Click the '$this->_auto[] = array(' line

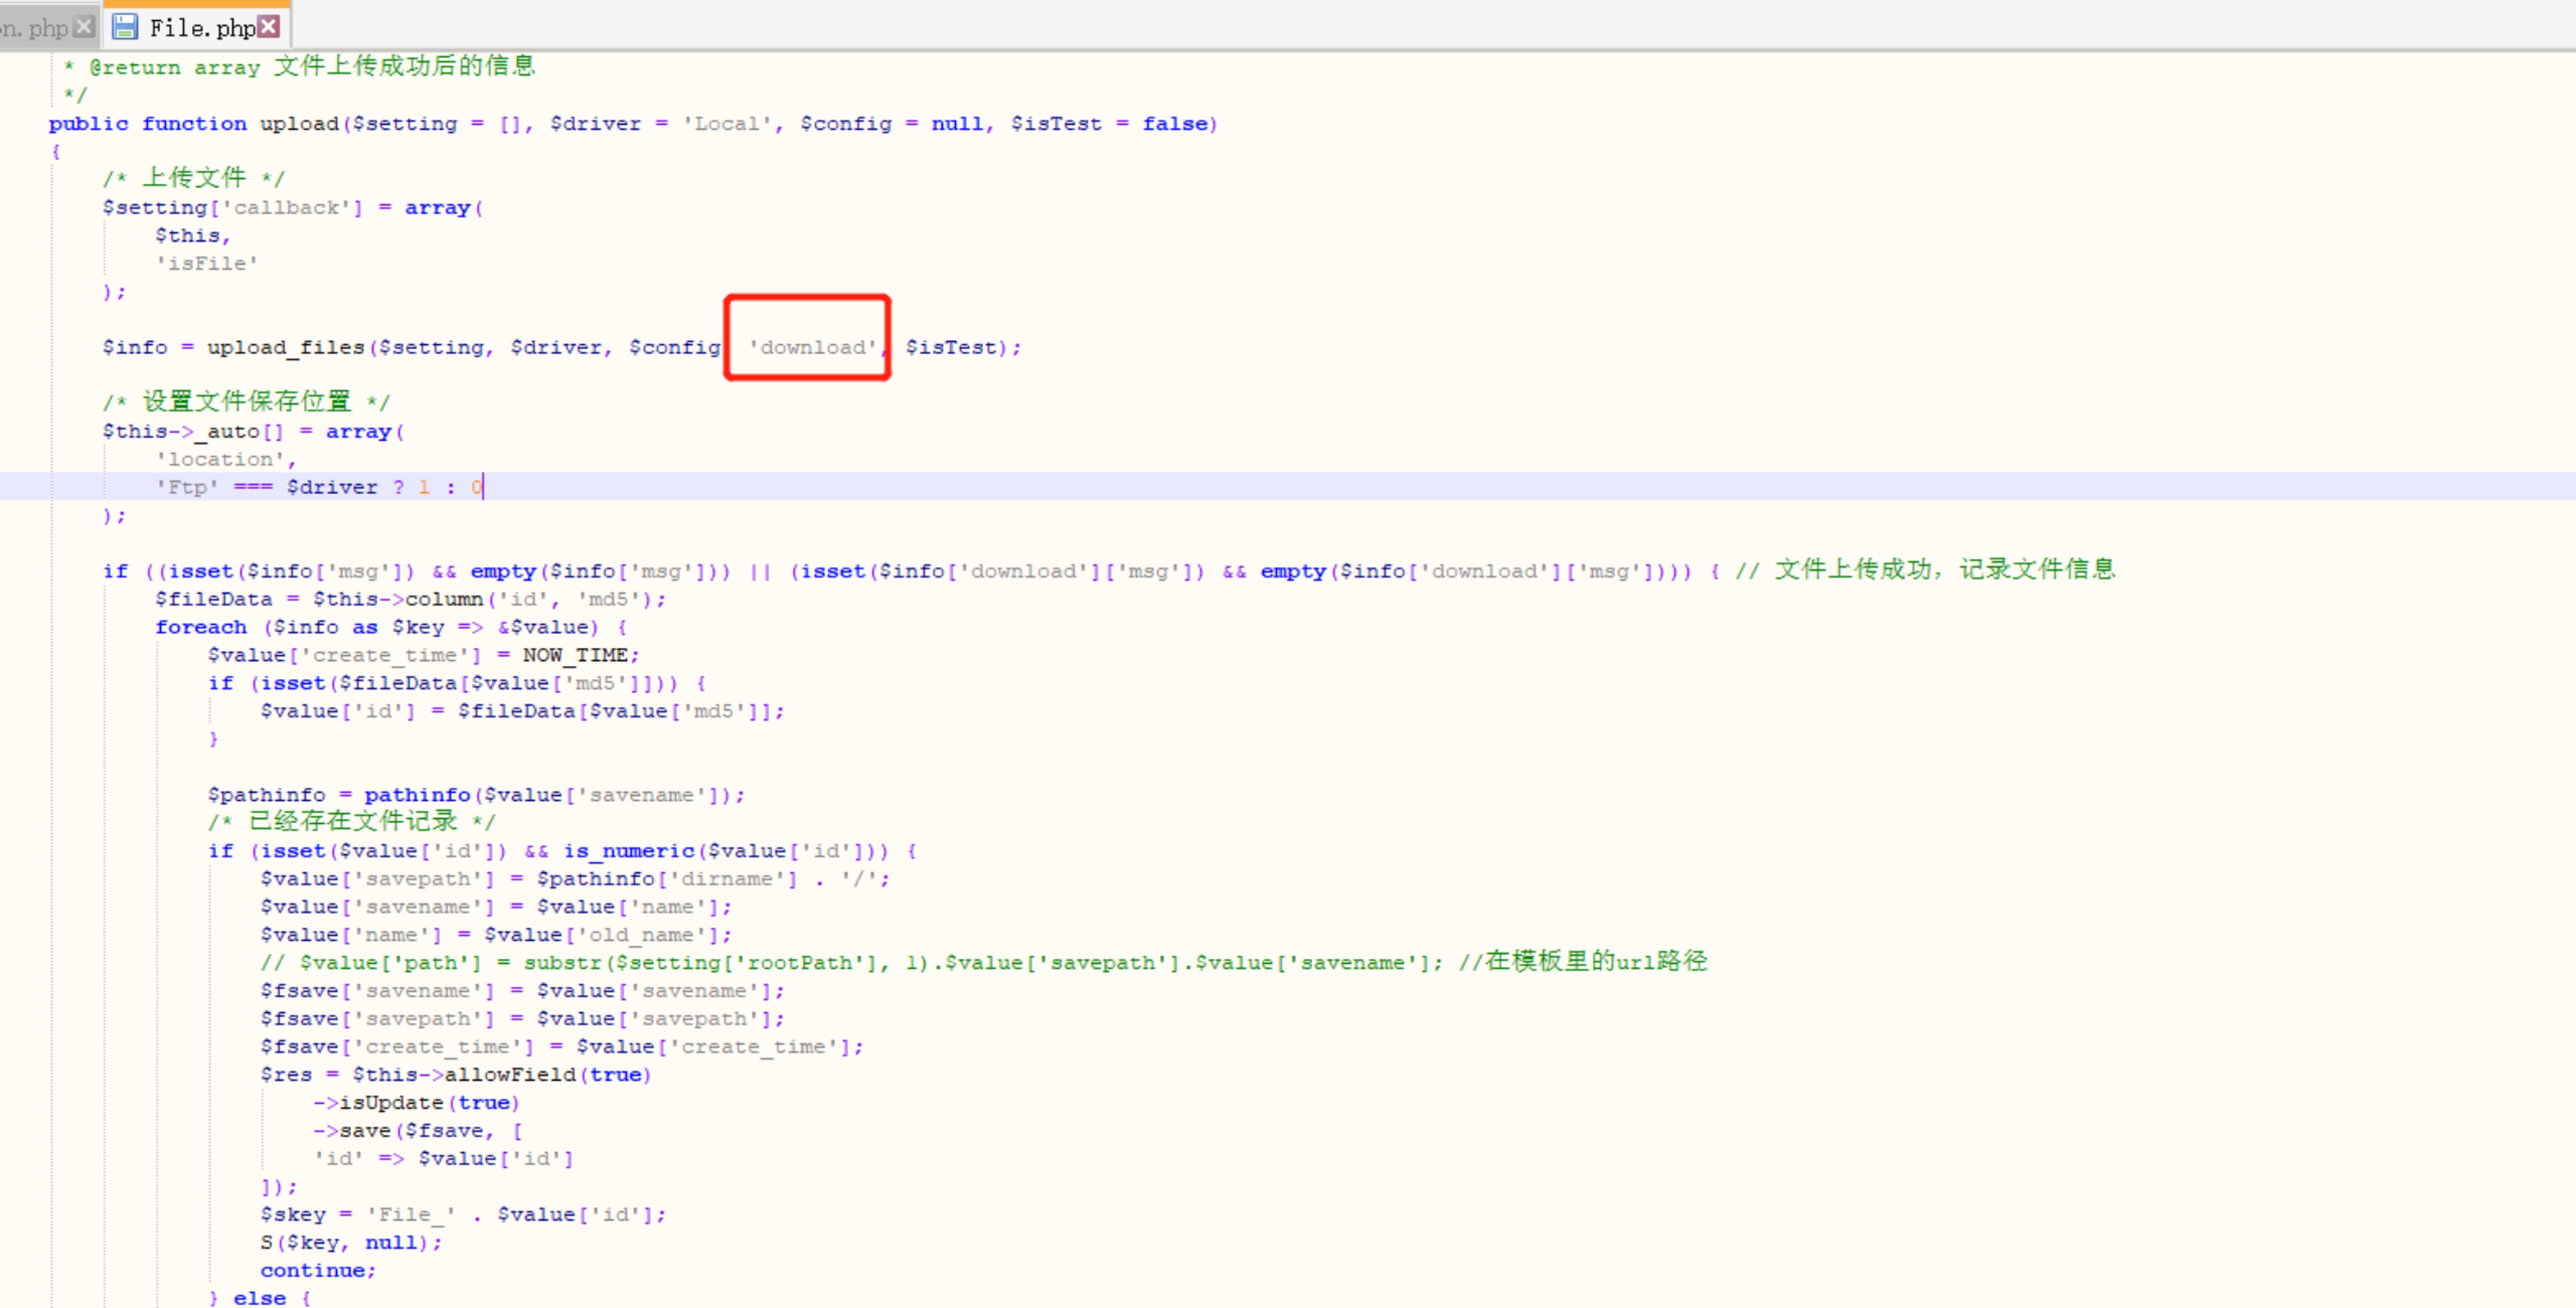pos(253,432)
